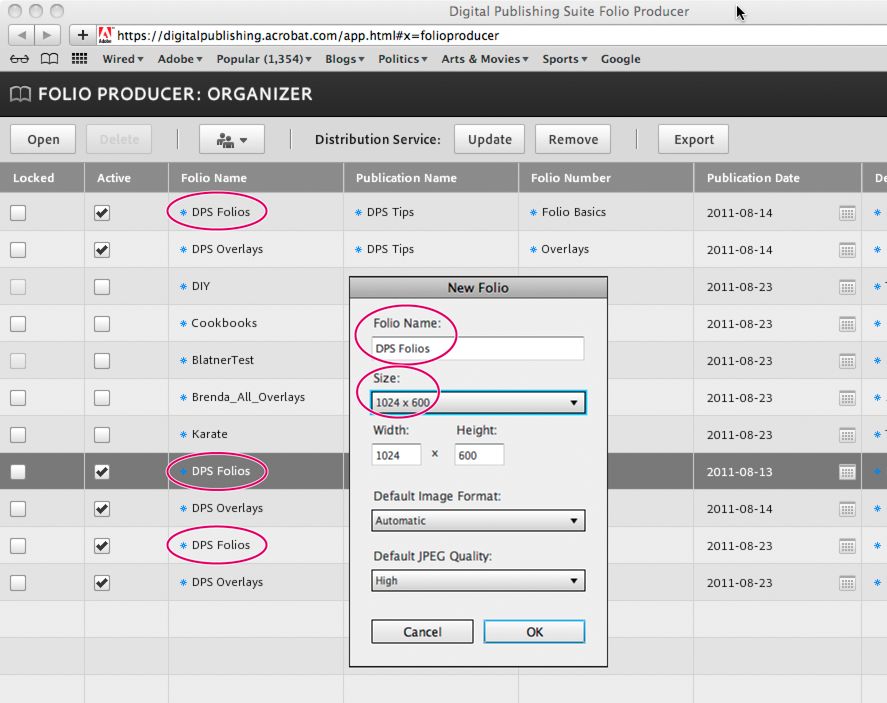Enable Active checkbox for Karate folio
The width and height of the screenshot is (887, 703).
(x=102, y=434)
